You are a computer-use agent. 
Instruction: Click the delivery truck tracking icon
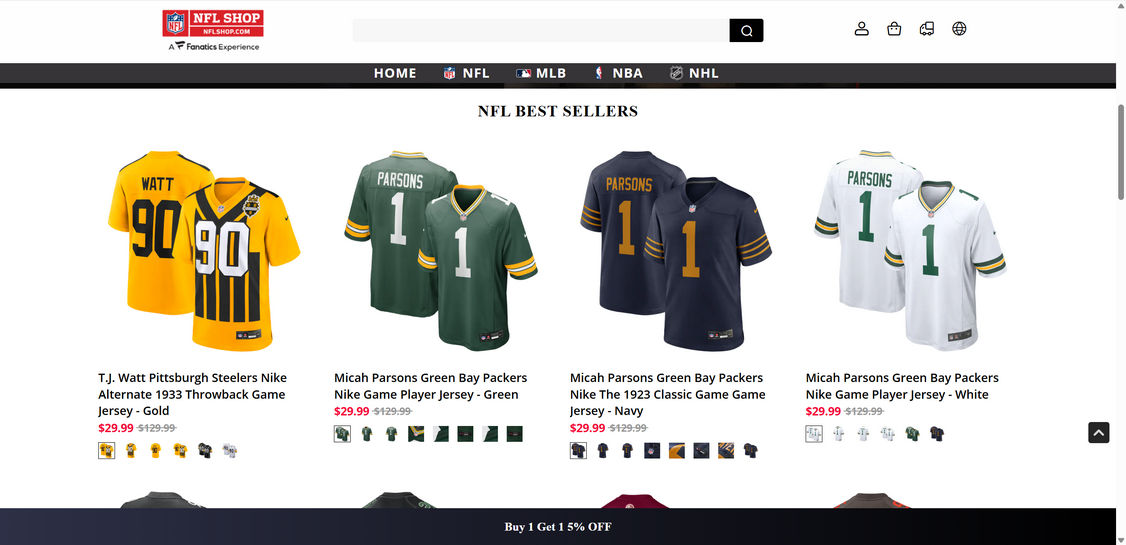pos(926,29)
